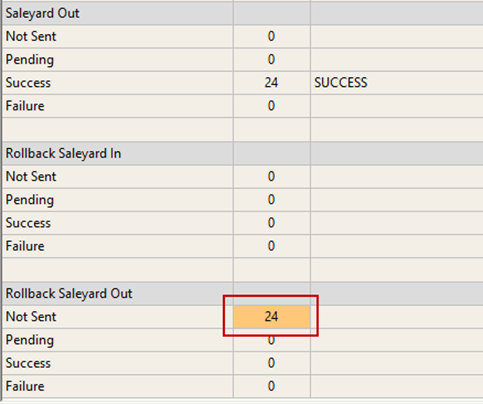Select Pending under Saleyard Out
This screenshot has height=404, width=483.
click(30, 60)
